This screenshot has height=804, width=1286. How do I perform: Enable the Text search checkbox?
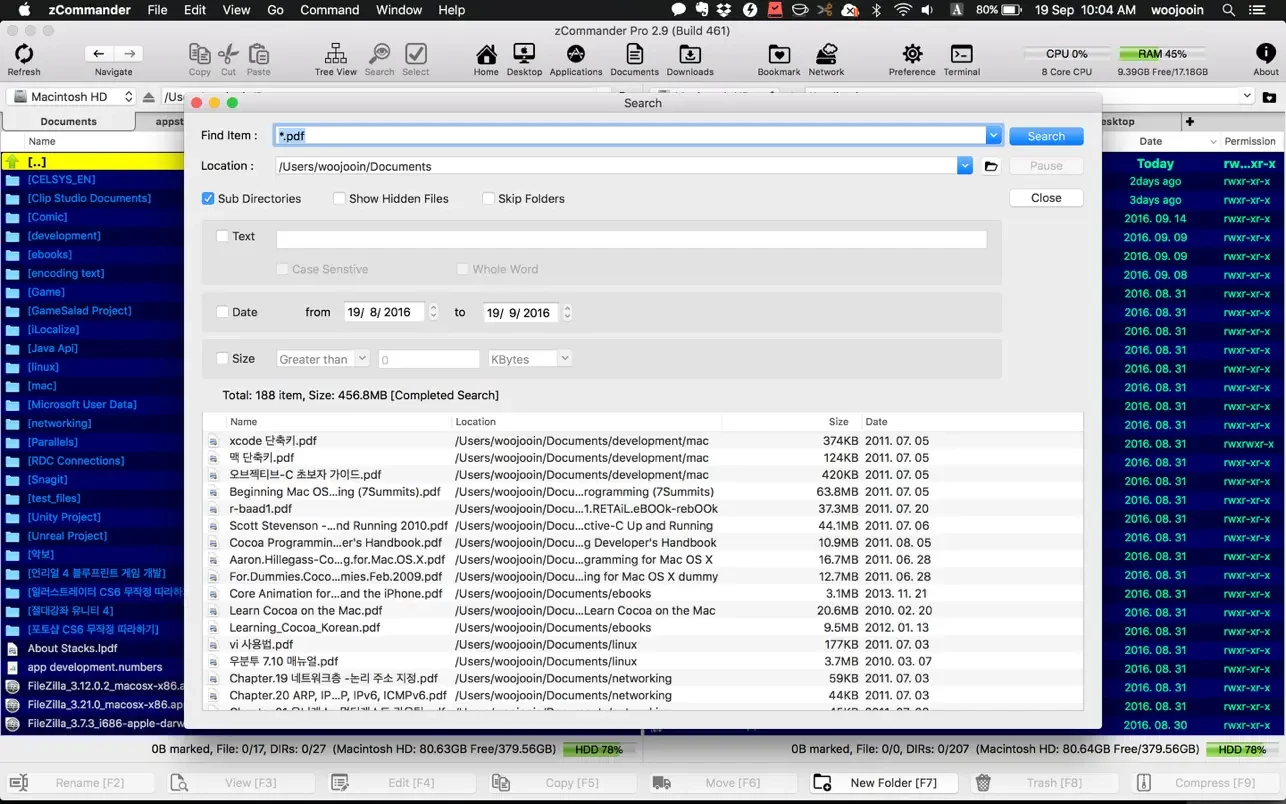click(222, 237)
